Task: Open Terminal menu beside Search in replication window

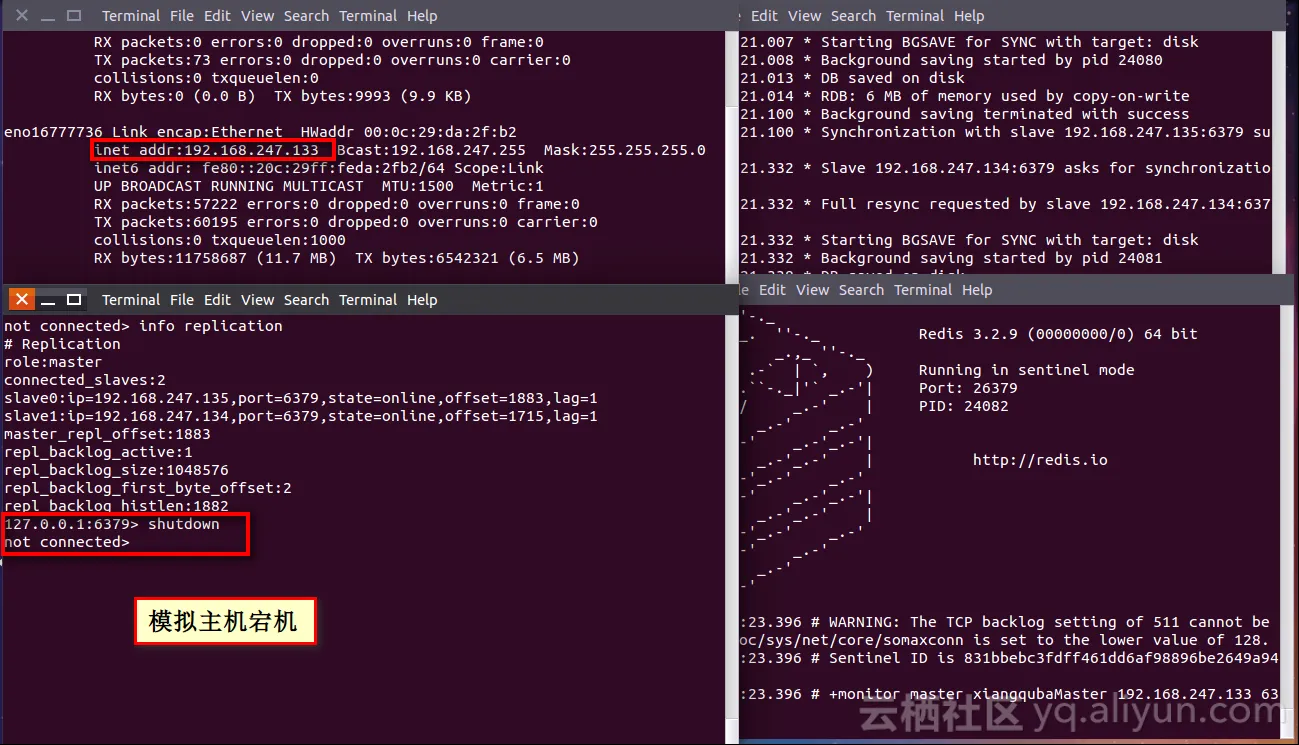Action: tap(368, 300)
